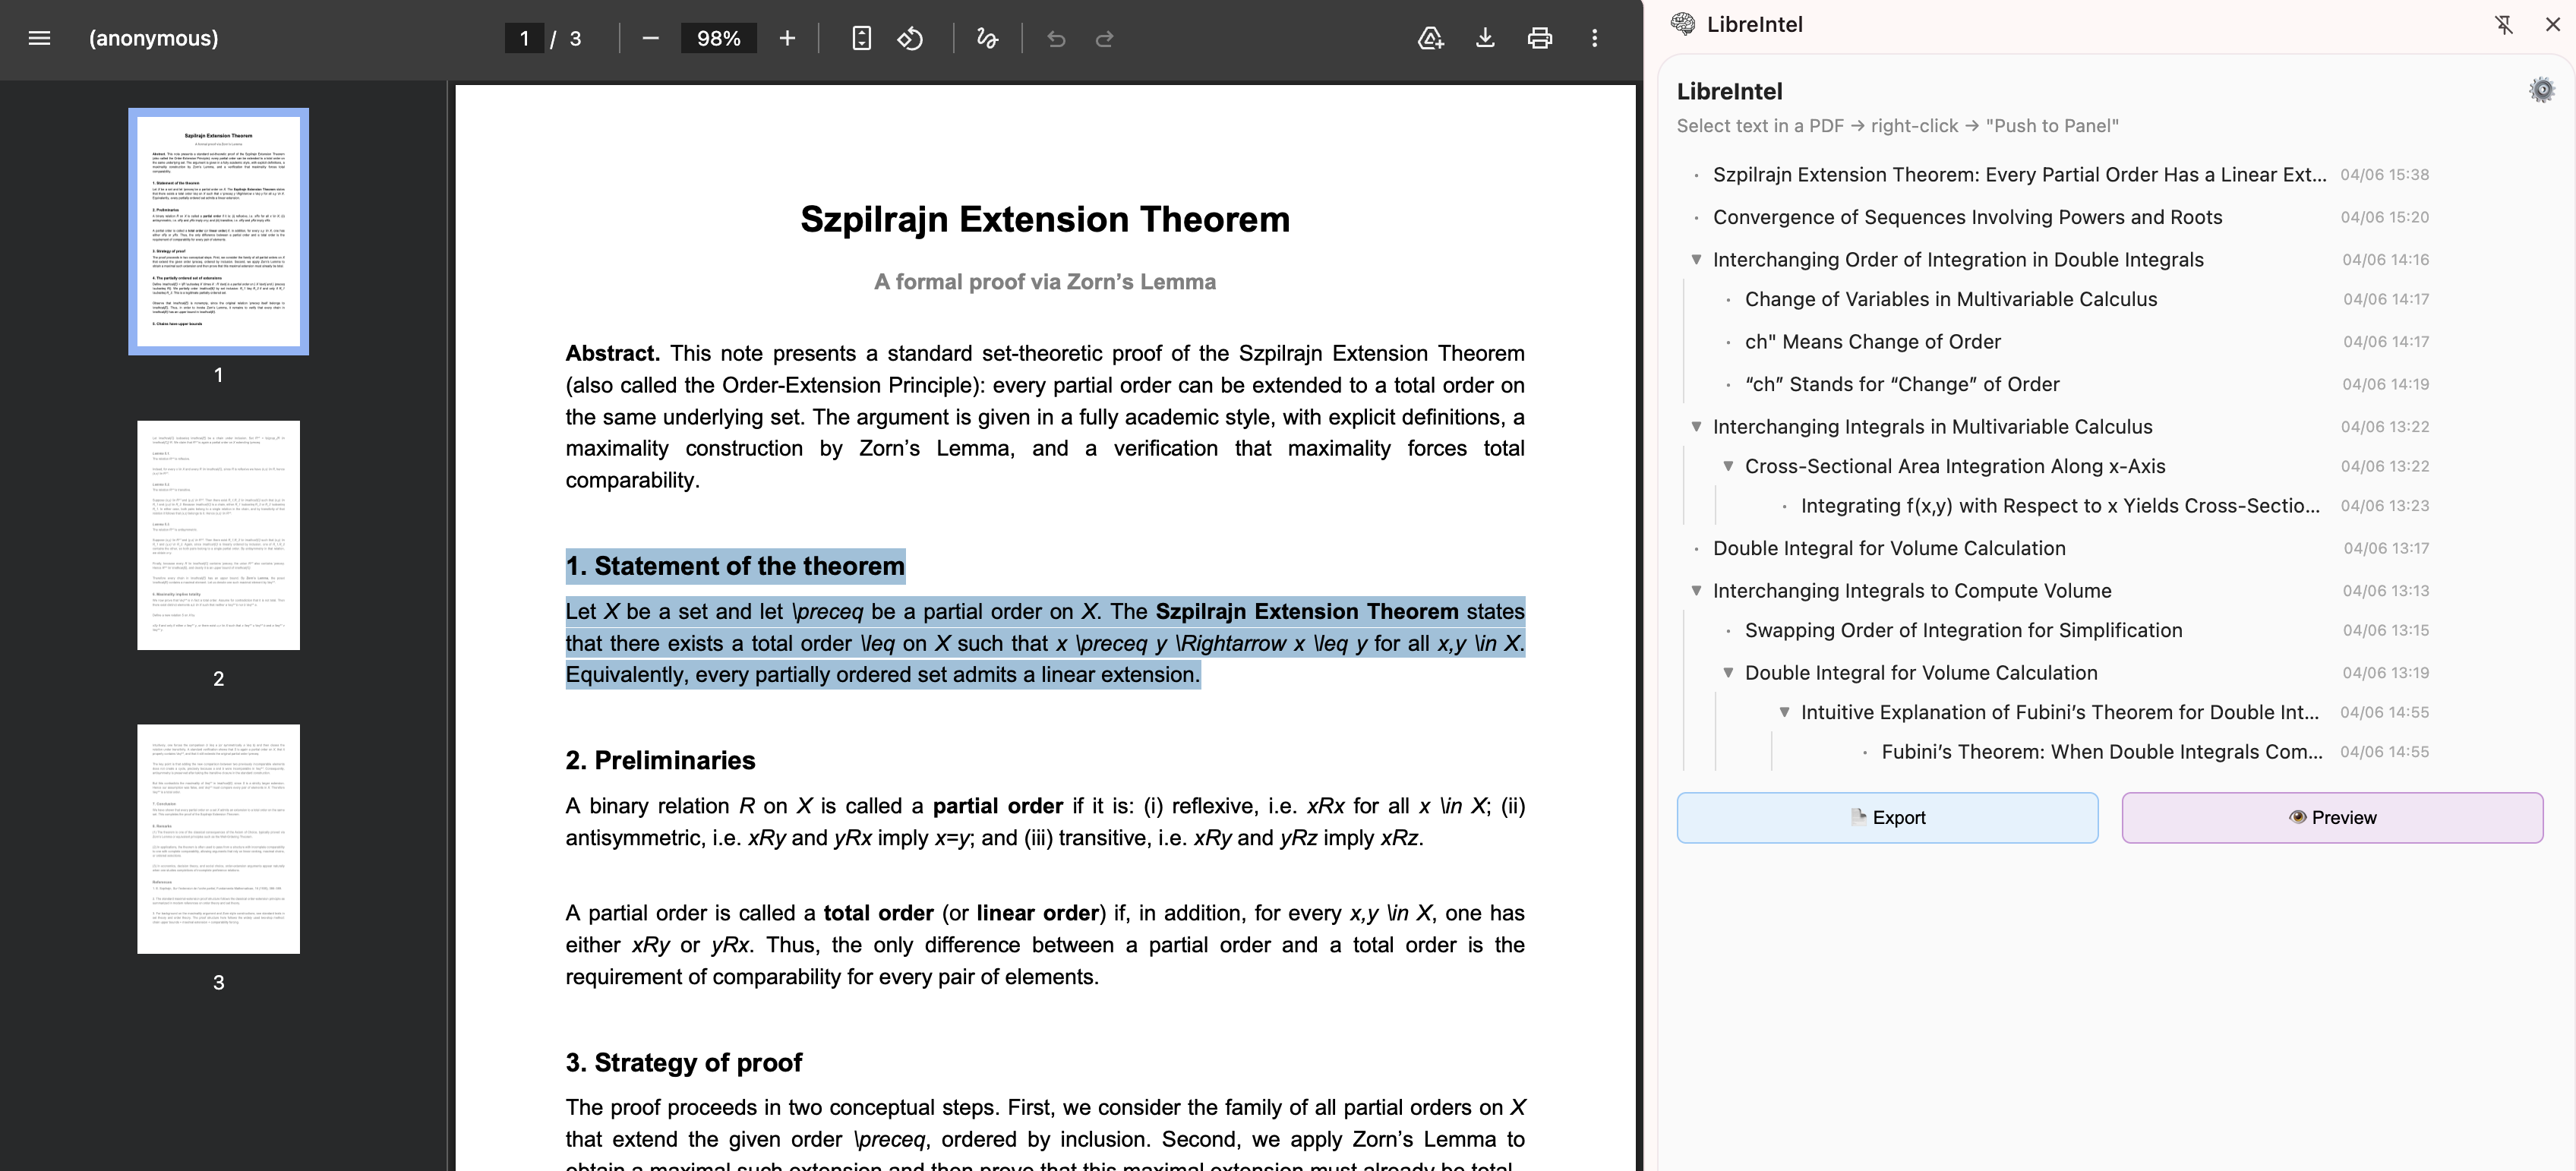Click the Export button in LibreIntel
Screen dimensions: 2576x1171
click(x=1886, y=817)
